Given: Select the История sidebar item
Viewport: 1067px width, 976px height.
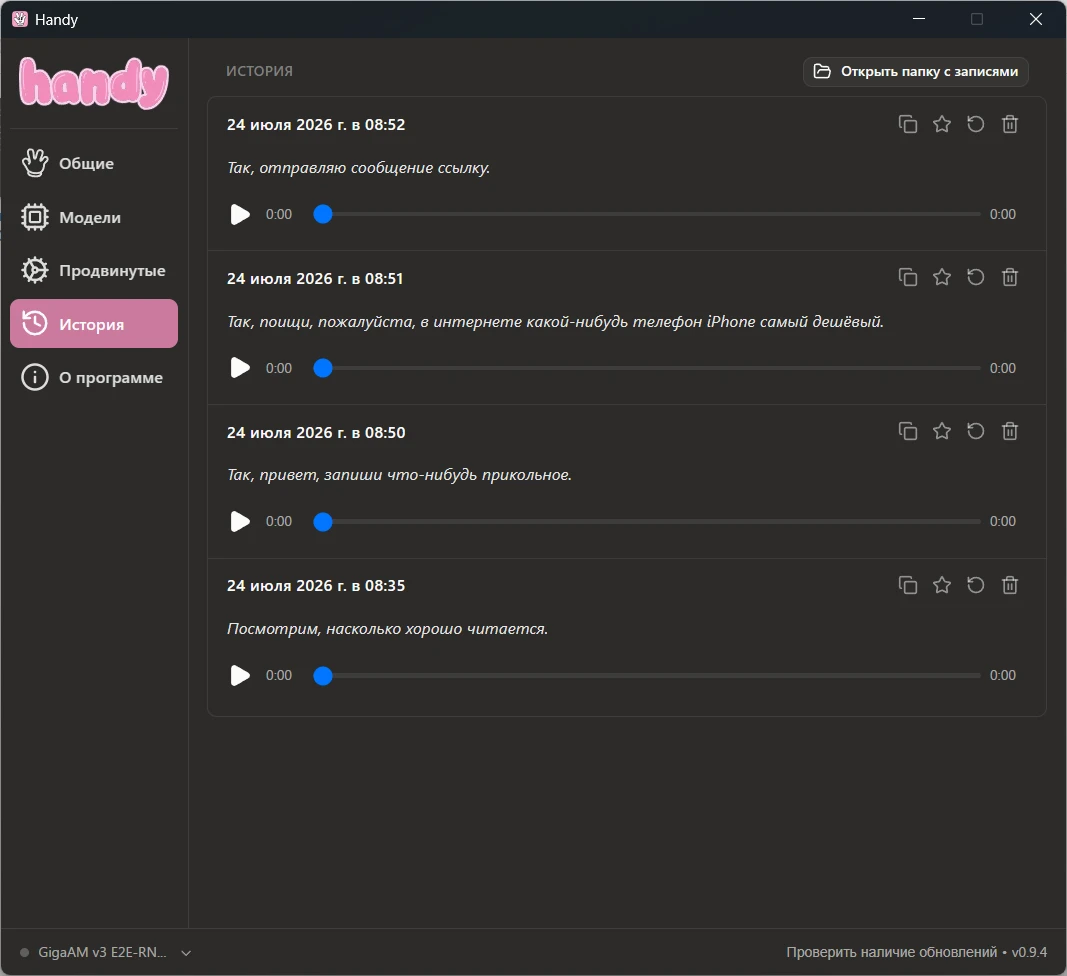Looking at the screenshot, I should (x=94, y=324).
